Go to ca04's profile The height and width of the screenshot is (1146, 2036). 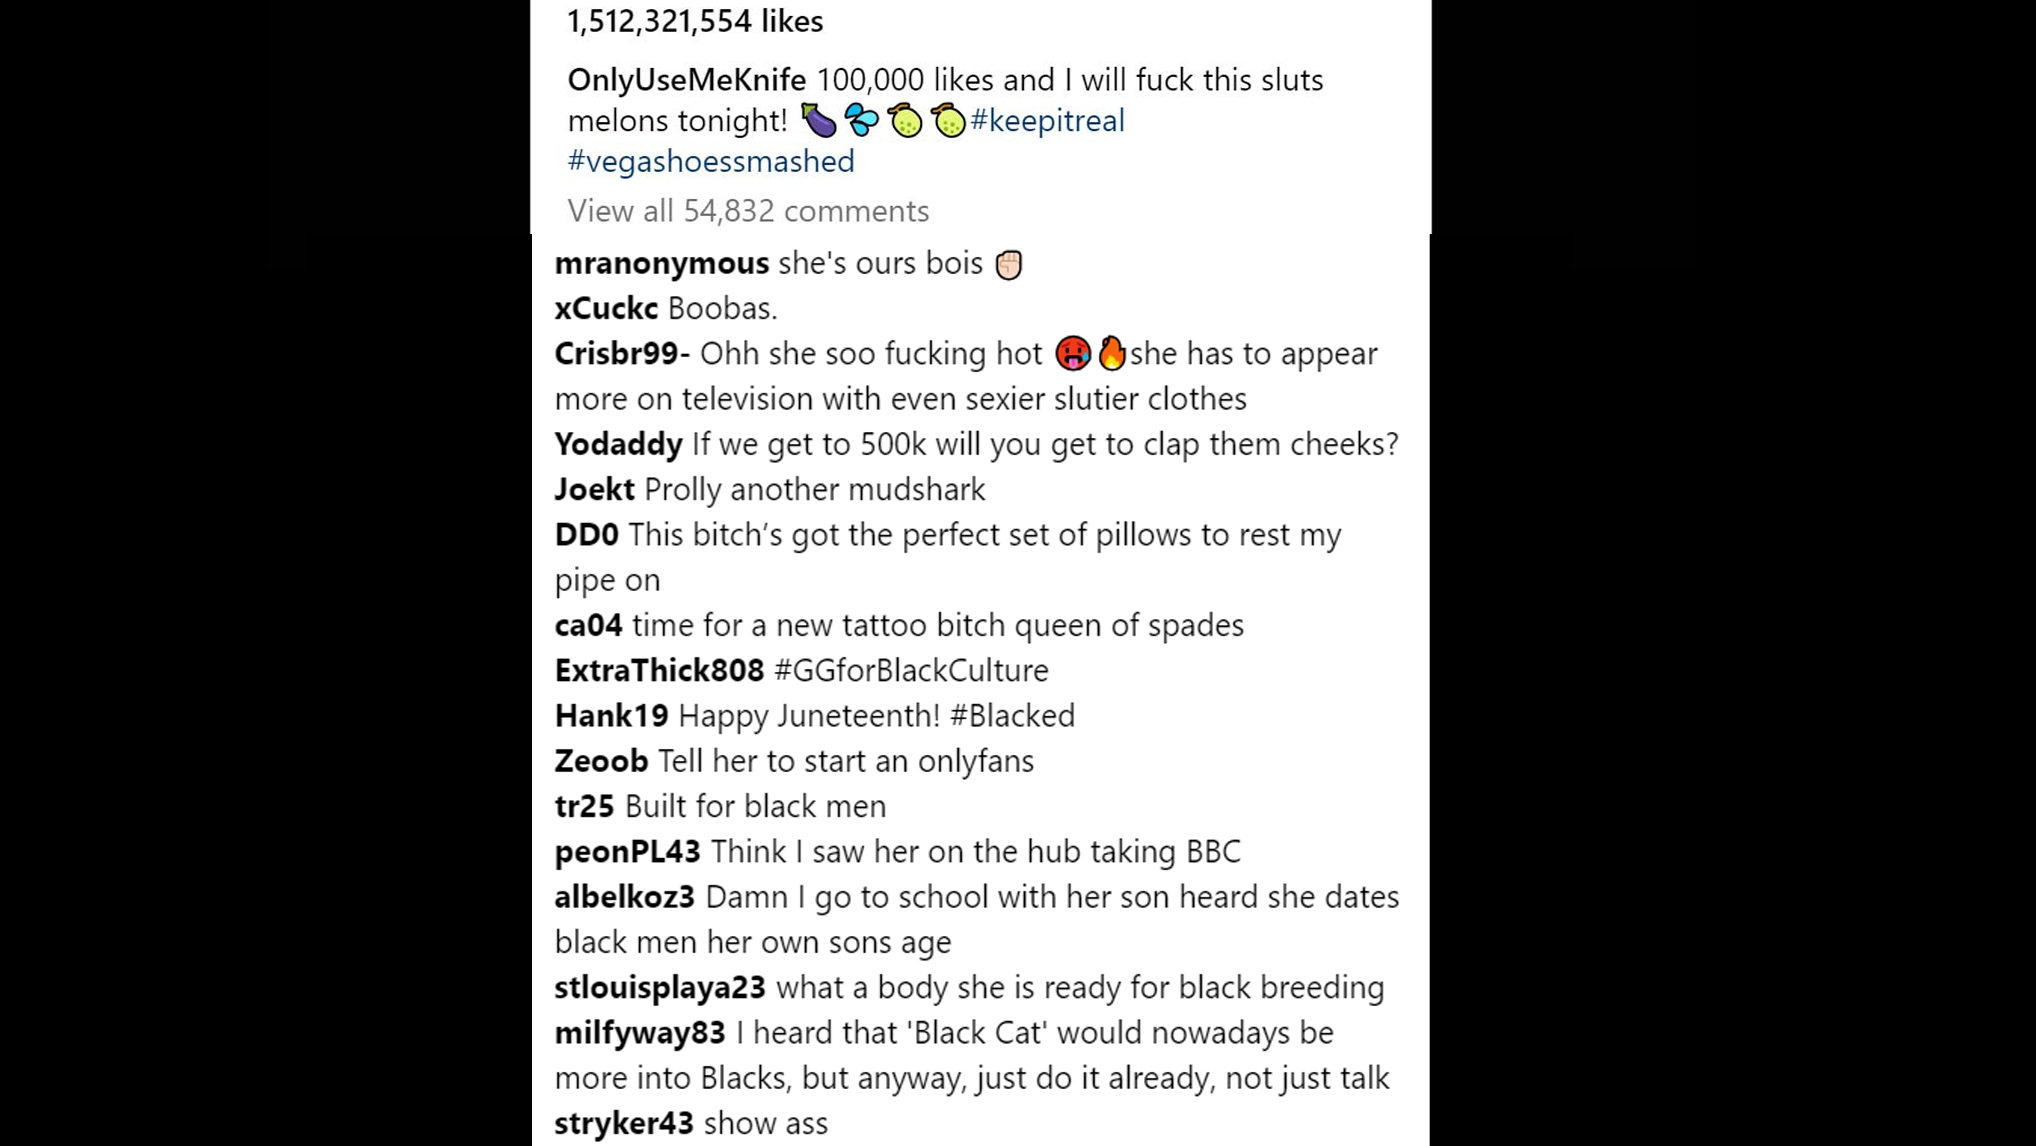(588, 626)
